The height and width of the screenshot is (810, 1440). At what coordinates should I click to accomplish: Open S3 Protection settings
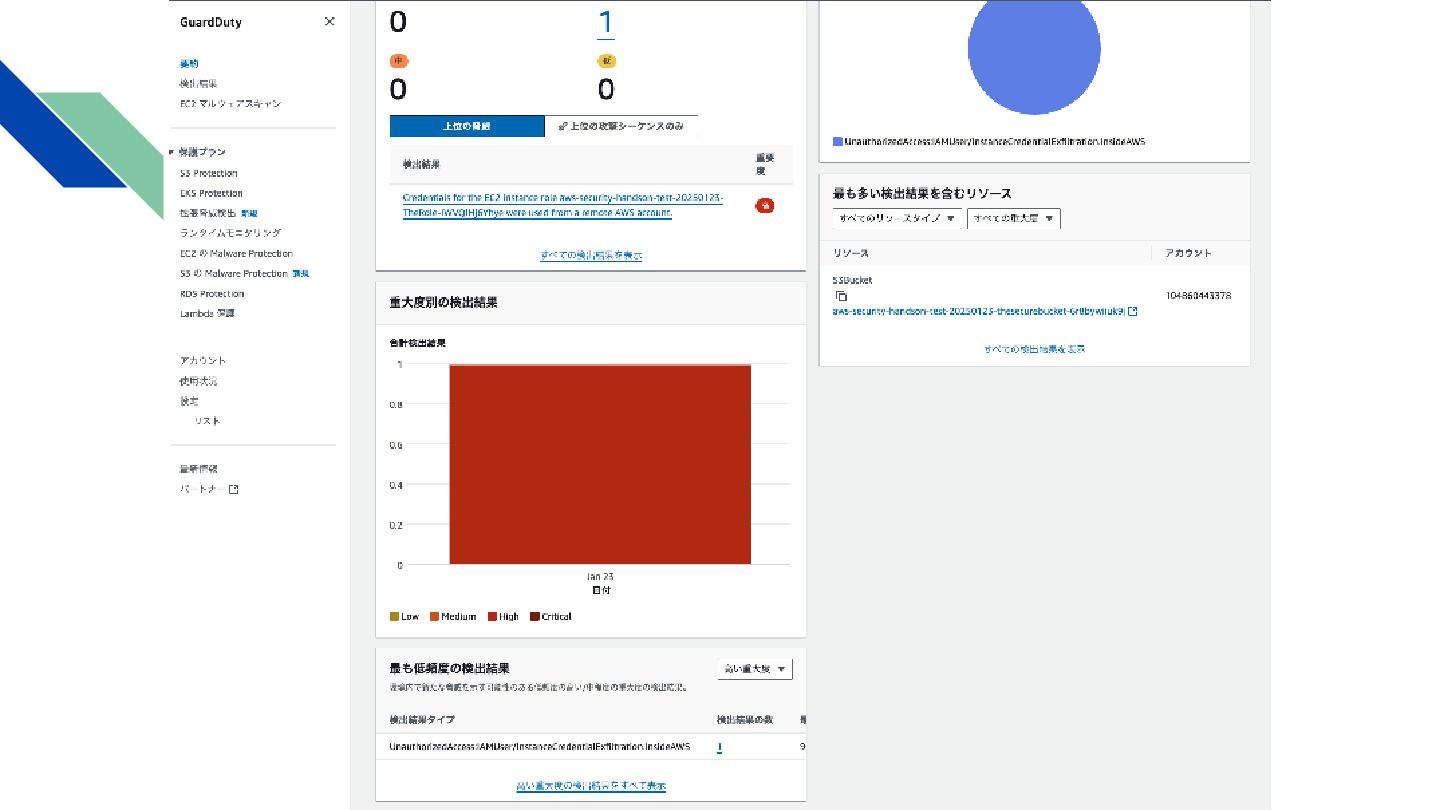coord(208,173)
